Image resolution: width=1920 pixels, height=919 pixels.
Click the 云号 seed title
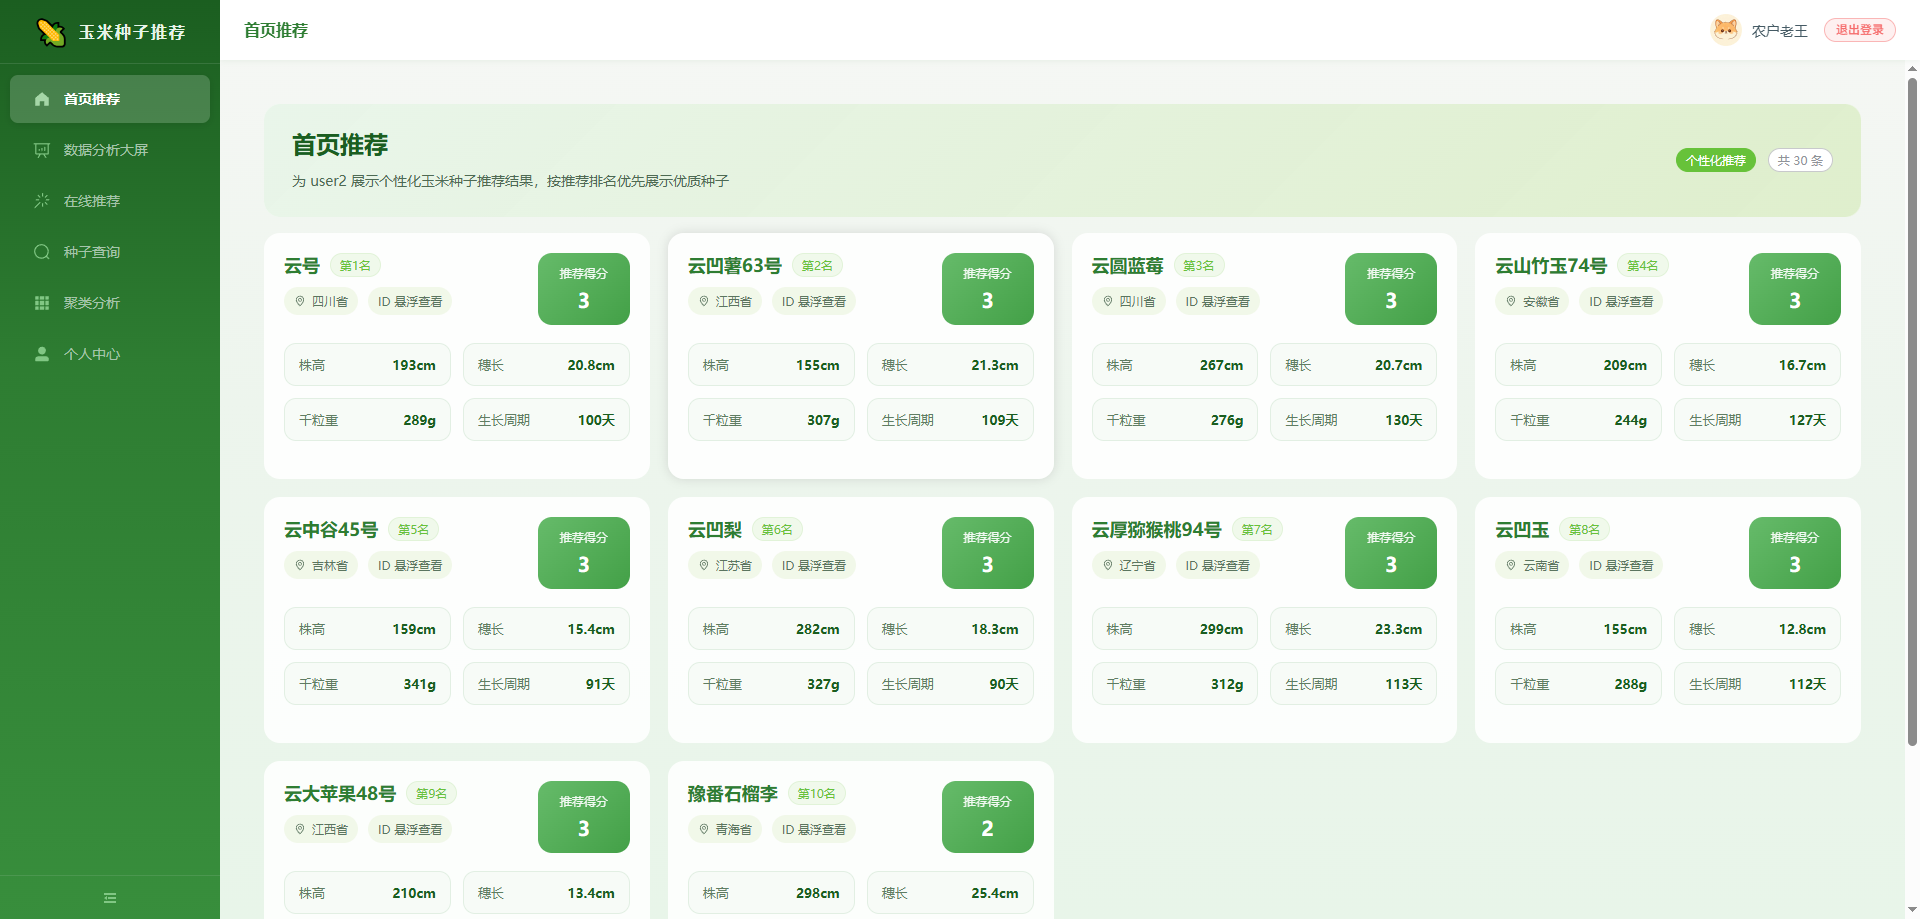coord(302,266)
